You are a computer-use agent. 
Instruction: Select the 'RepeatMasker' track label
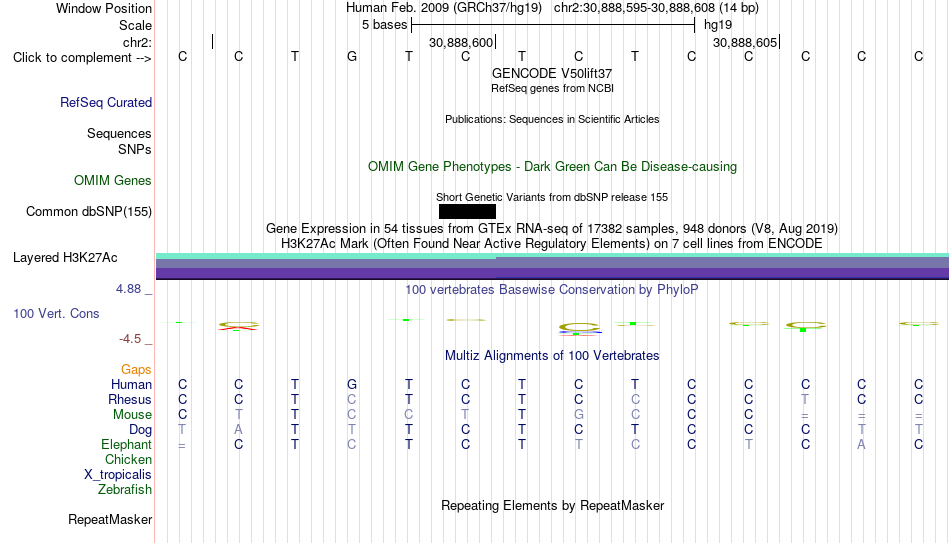point(110,519)
